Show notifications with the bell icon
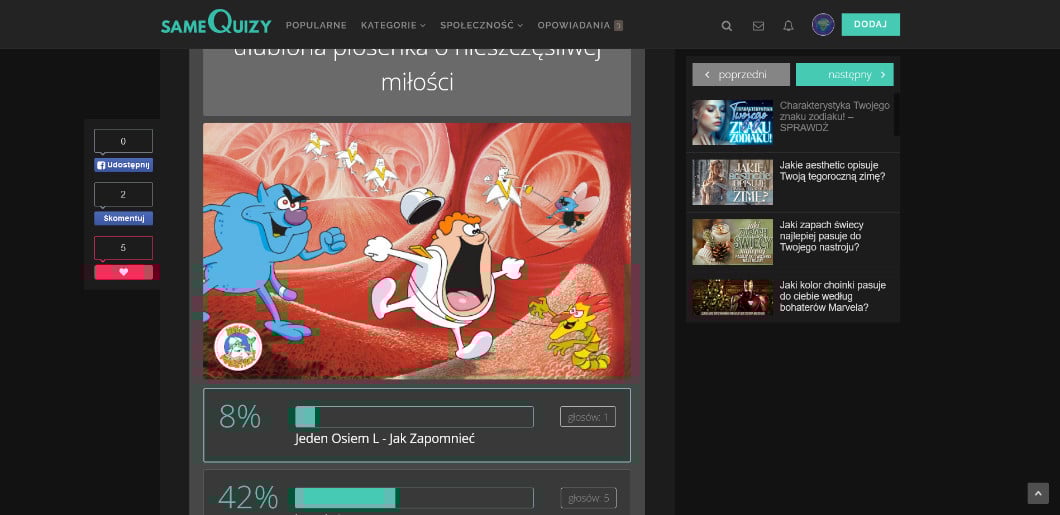This screenshot has width=1060, height=515. [788, 26]
